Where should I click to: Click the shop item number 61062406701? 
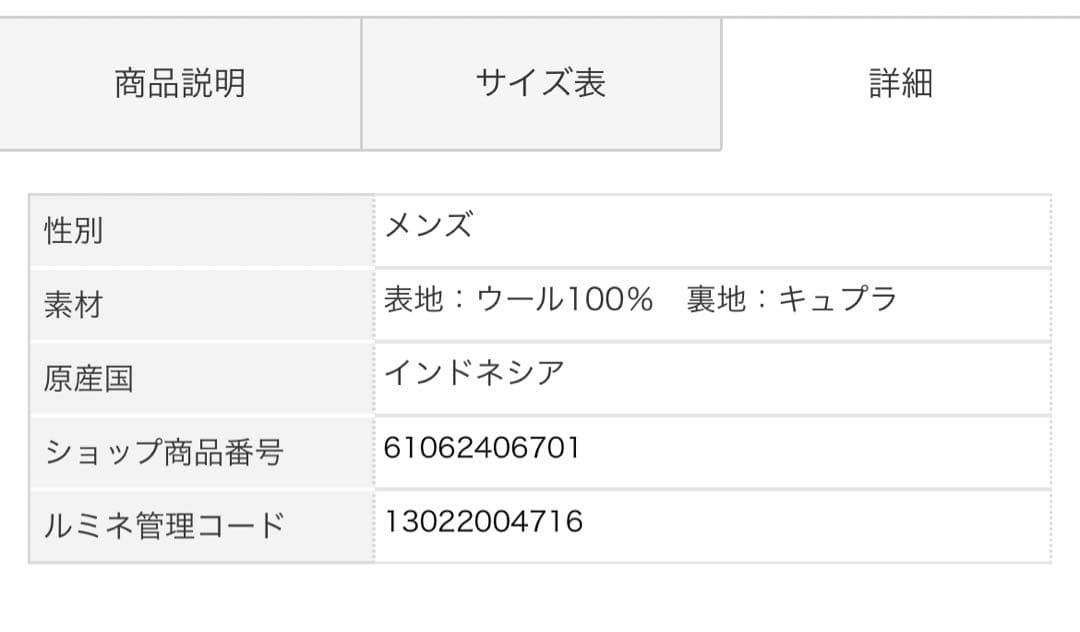pos(481,447)
